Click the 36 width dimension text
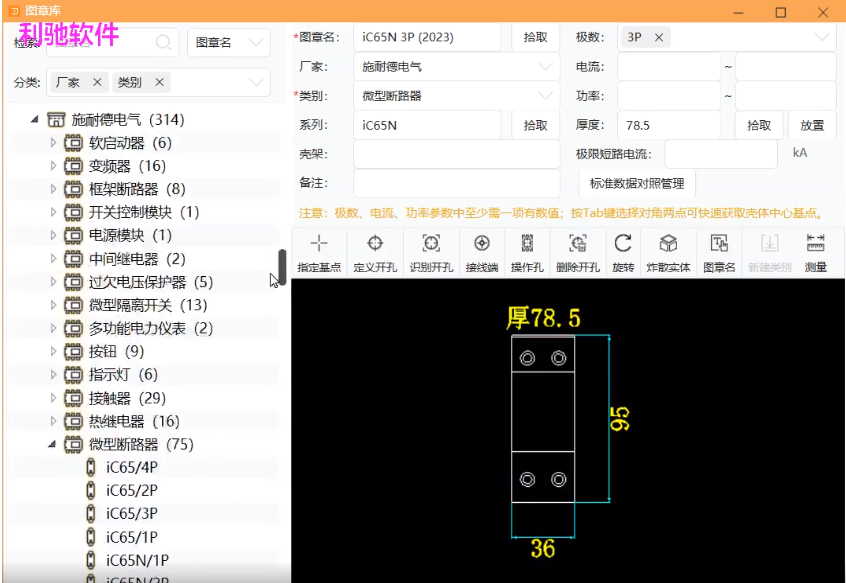Screen dimensions: 846x583 tap(543, 549)
